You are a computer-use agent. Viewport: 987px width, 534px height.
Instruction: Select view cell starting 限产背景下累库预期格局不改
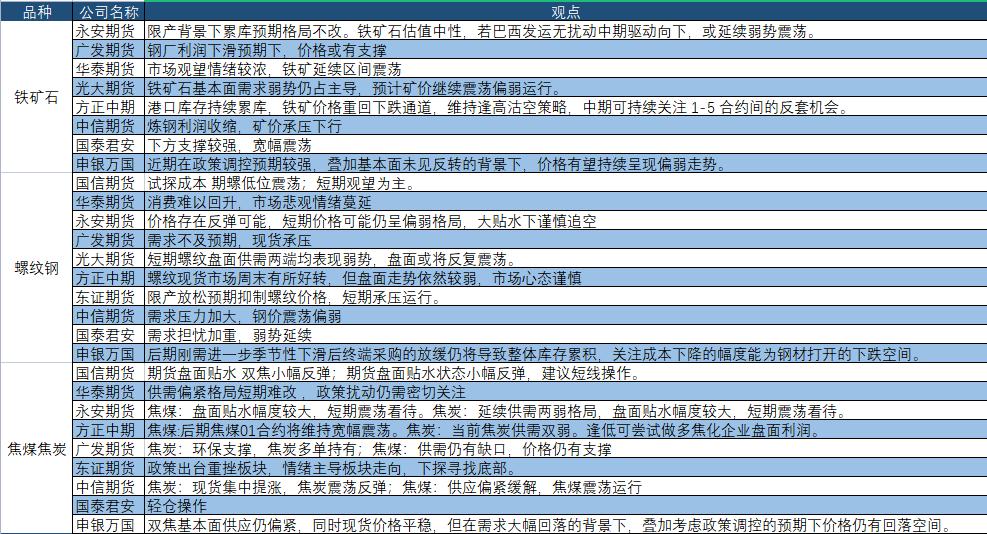pyautogui.click(x=565, y=31)
